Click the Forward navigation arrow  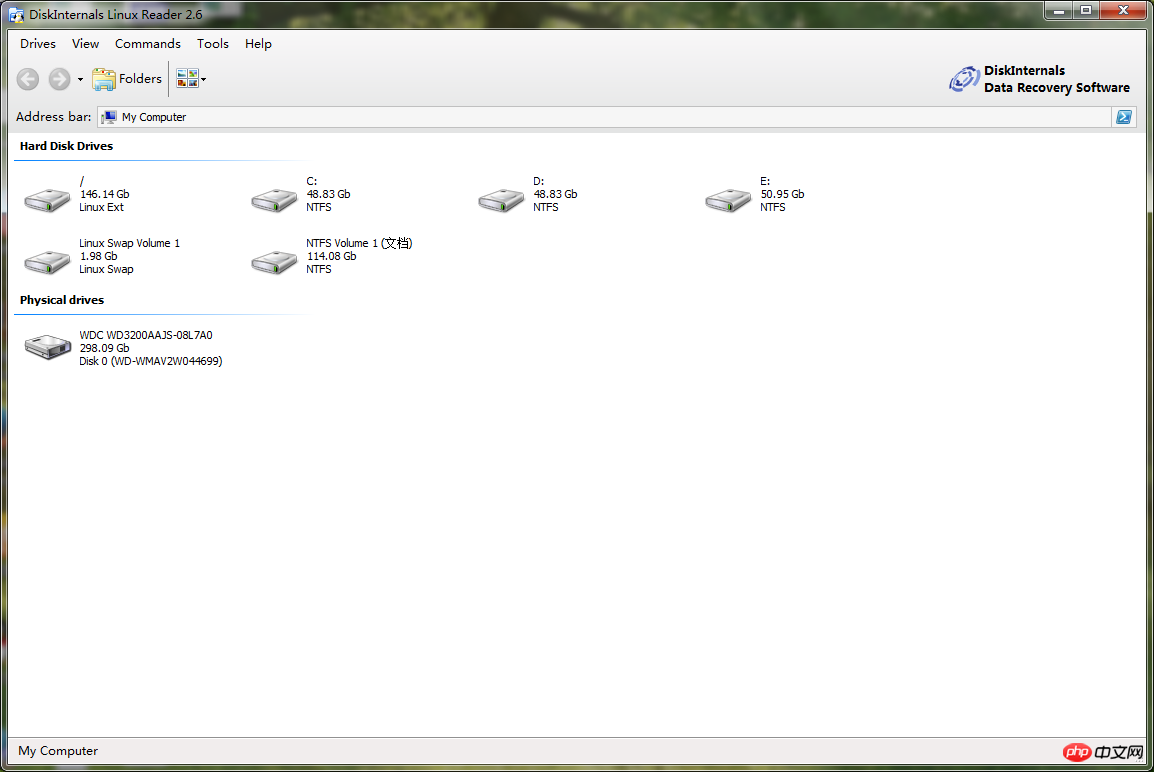60,79
